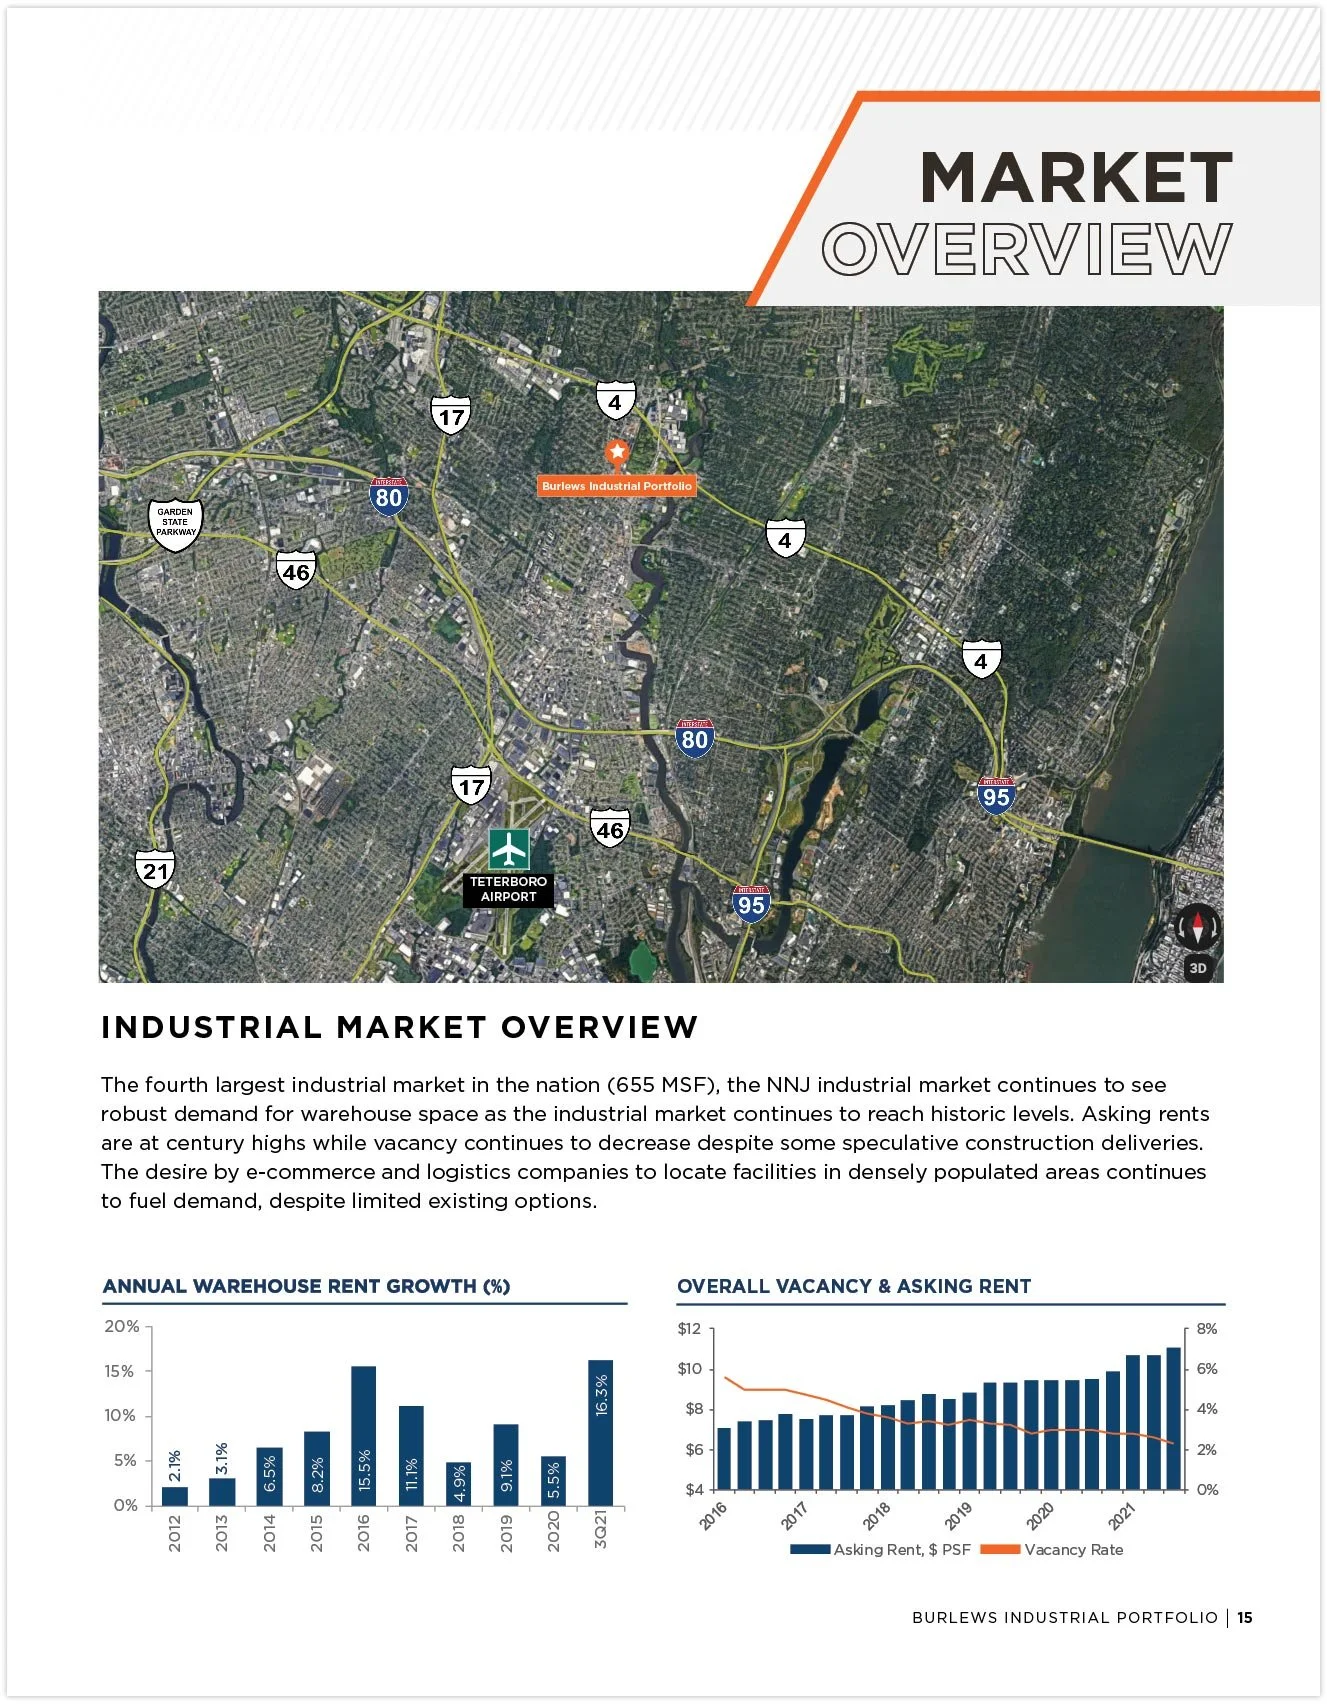Click the ANNUAL WAREHOUSE RENT GROWTH (%) chart title
The width and height of the screenshot is (1327, 1705).
coord(306,1286)
